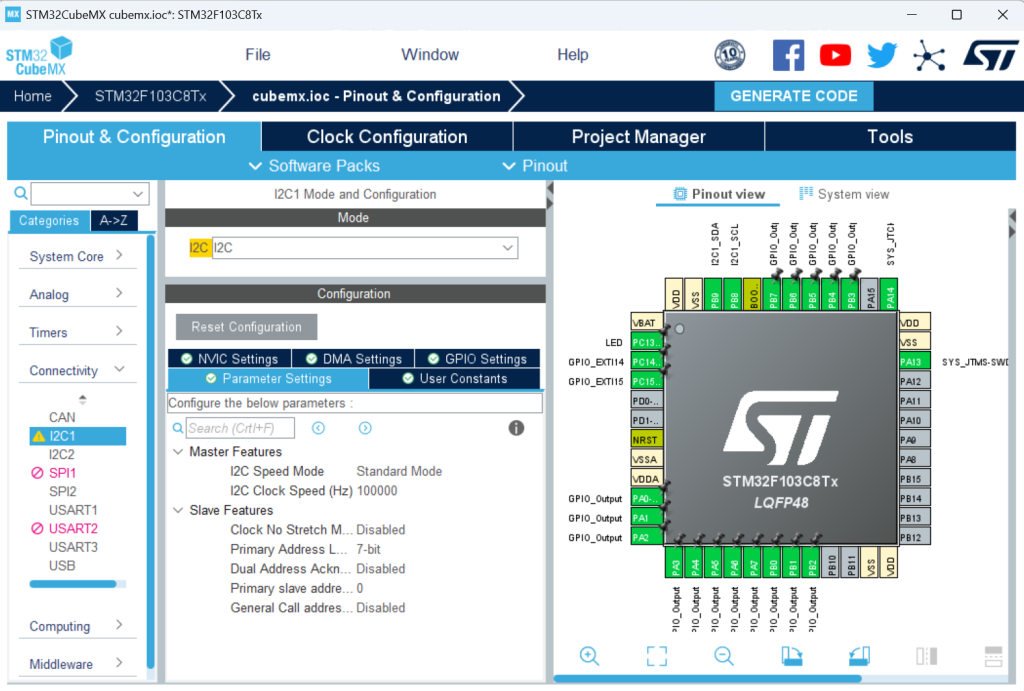
Task: Click the unassigned PA10 pin
Action: point(915,420)
